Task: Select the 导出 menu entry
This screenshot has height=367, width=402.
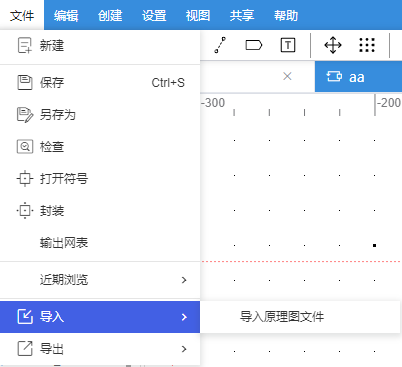Action: tap(100, 349)
